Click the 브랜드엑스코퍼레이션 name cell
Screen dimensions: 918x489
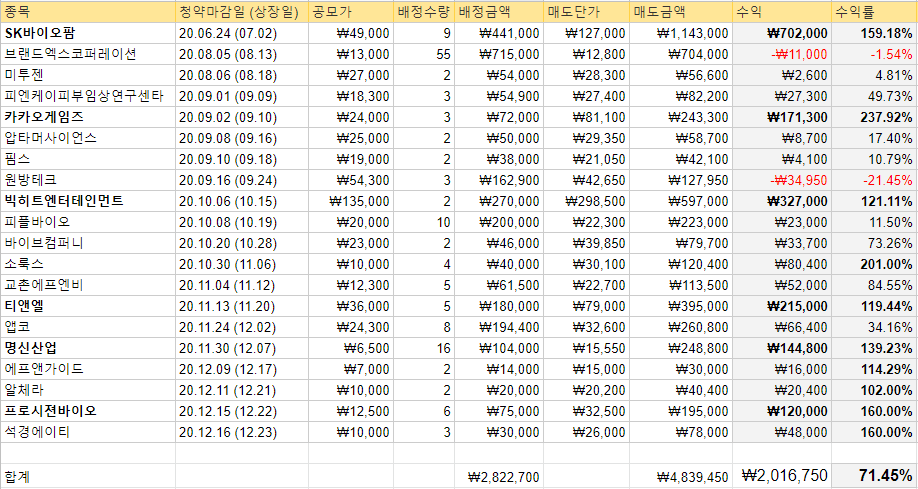click(88, 54)
